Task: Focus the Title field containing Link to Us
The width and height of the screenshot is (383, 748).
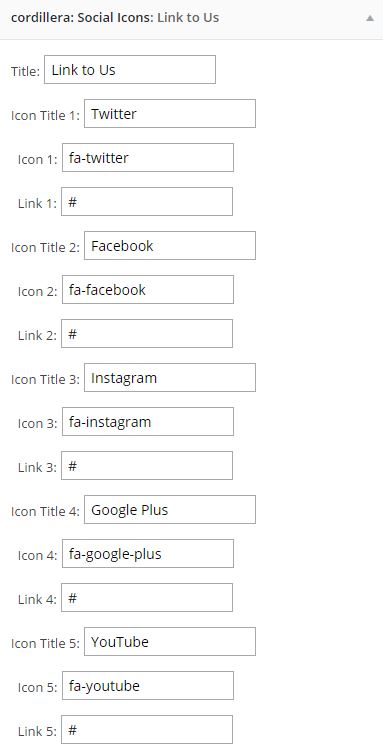Action: pyautogui.click(x=130, y=70)
